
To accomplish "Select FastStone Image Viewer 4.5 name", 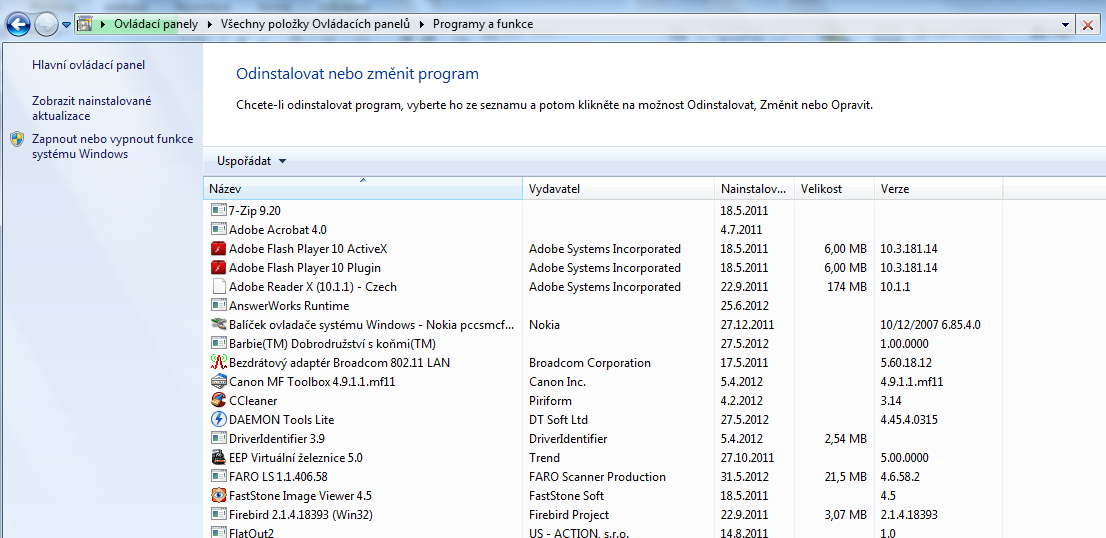I will pos(300,496).
